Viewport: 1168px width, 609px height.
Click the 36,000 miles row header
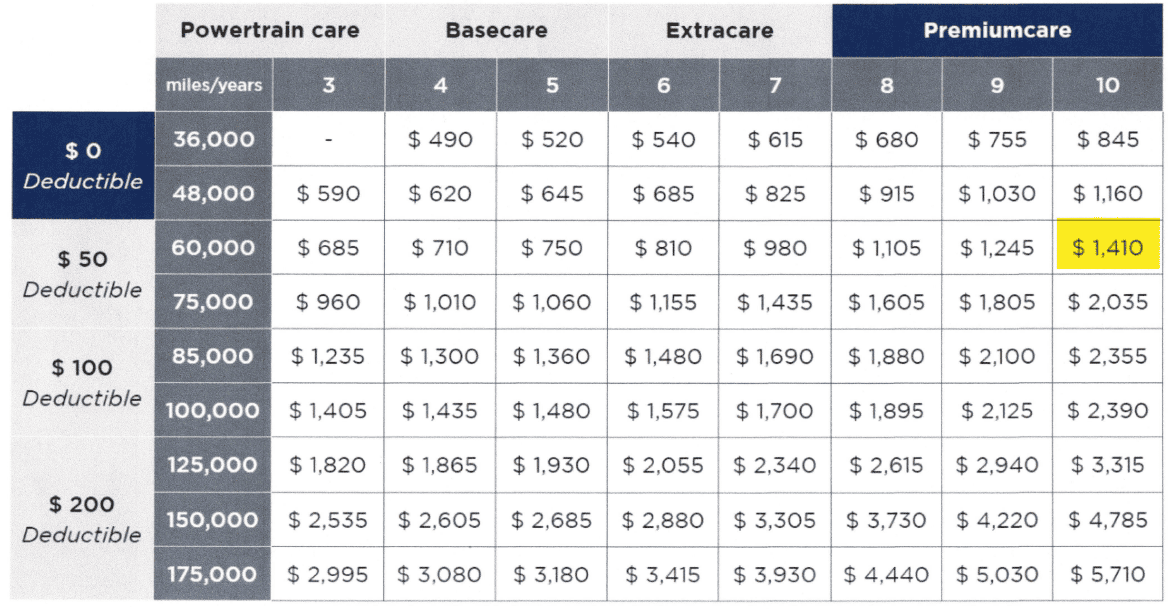click(x=213, y=139)
